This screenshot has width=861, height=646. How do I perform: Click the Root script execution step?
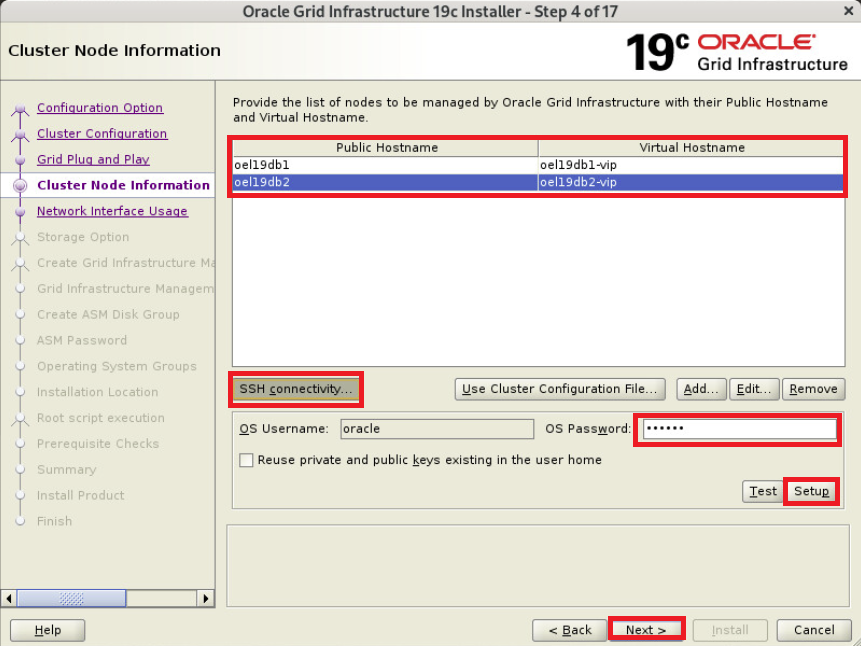pos(100,417)
